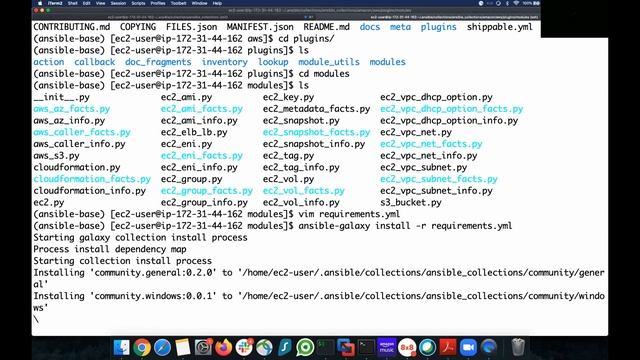This screenshot has width=640, height=360.
Task: Click 'ec2_vpc_dhcp_option_facts.py' file name
Action: [x=451, y=109]
